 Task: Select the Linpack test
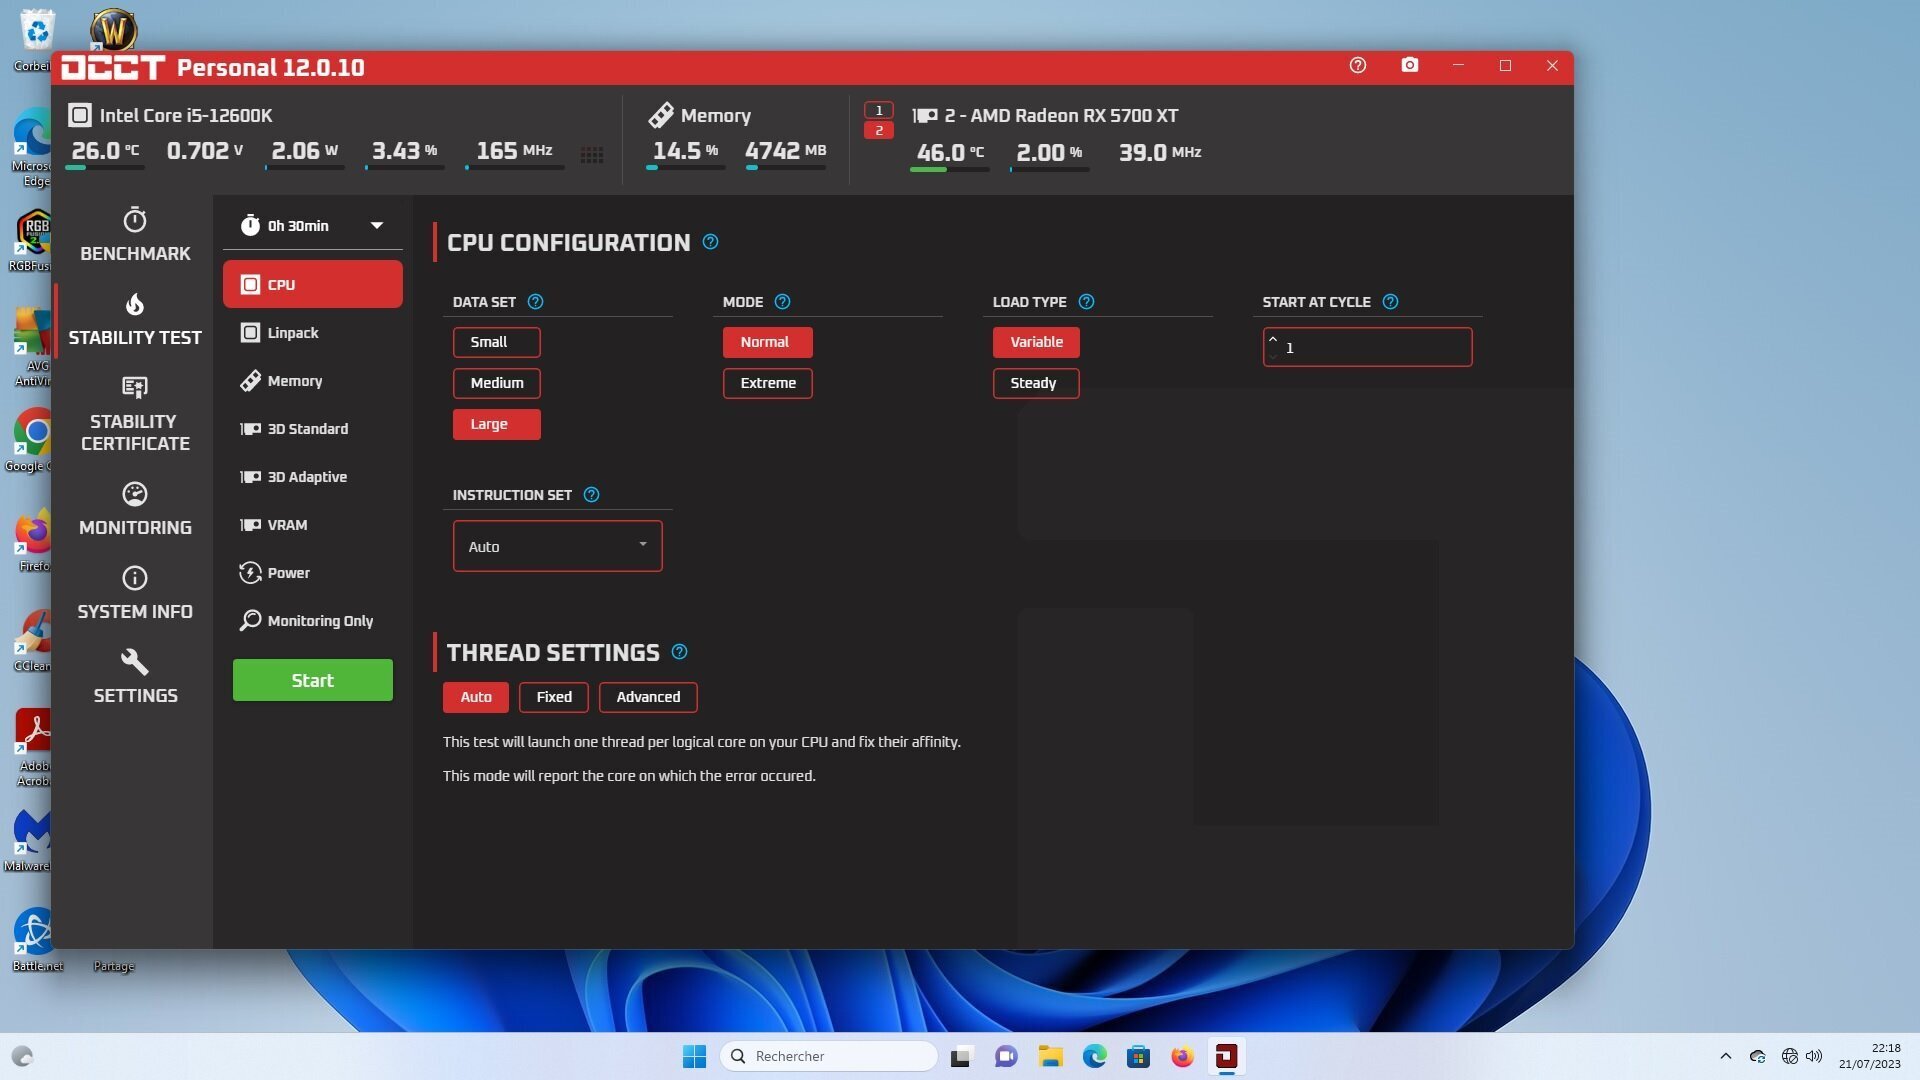[x=293, y=333]
